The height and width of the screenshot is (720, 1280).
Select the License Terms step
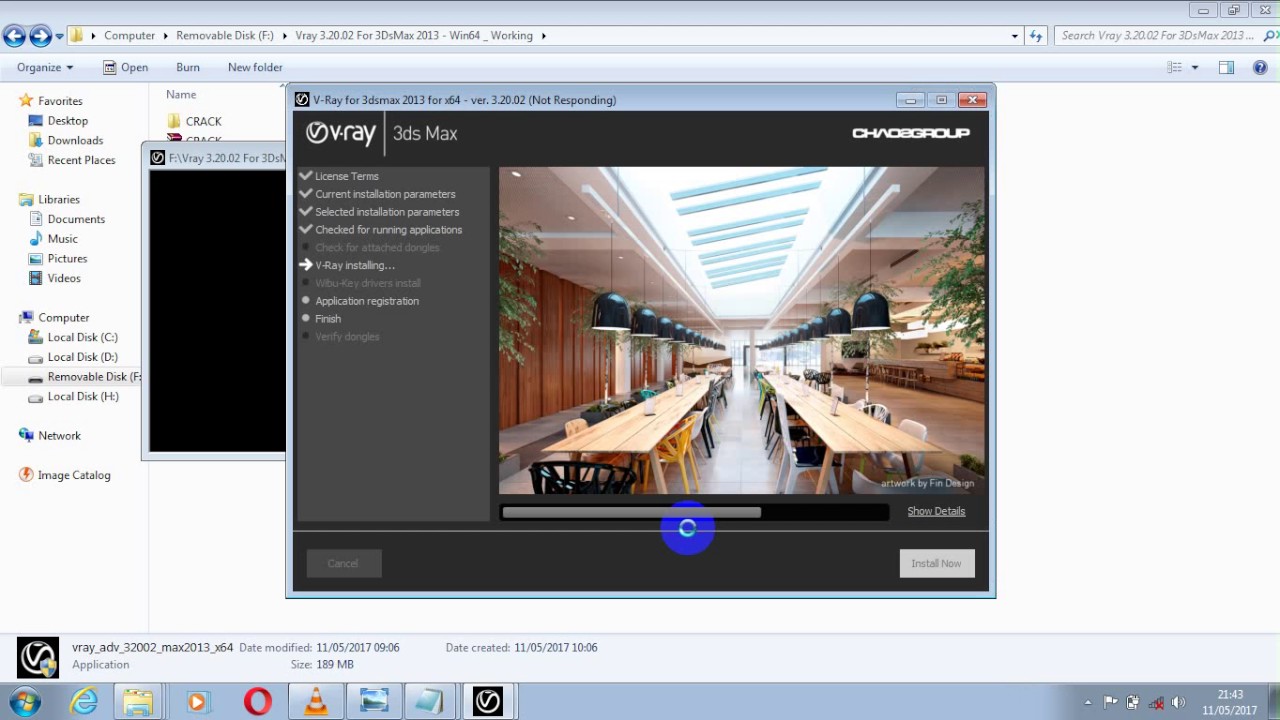point(346,176)
